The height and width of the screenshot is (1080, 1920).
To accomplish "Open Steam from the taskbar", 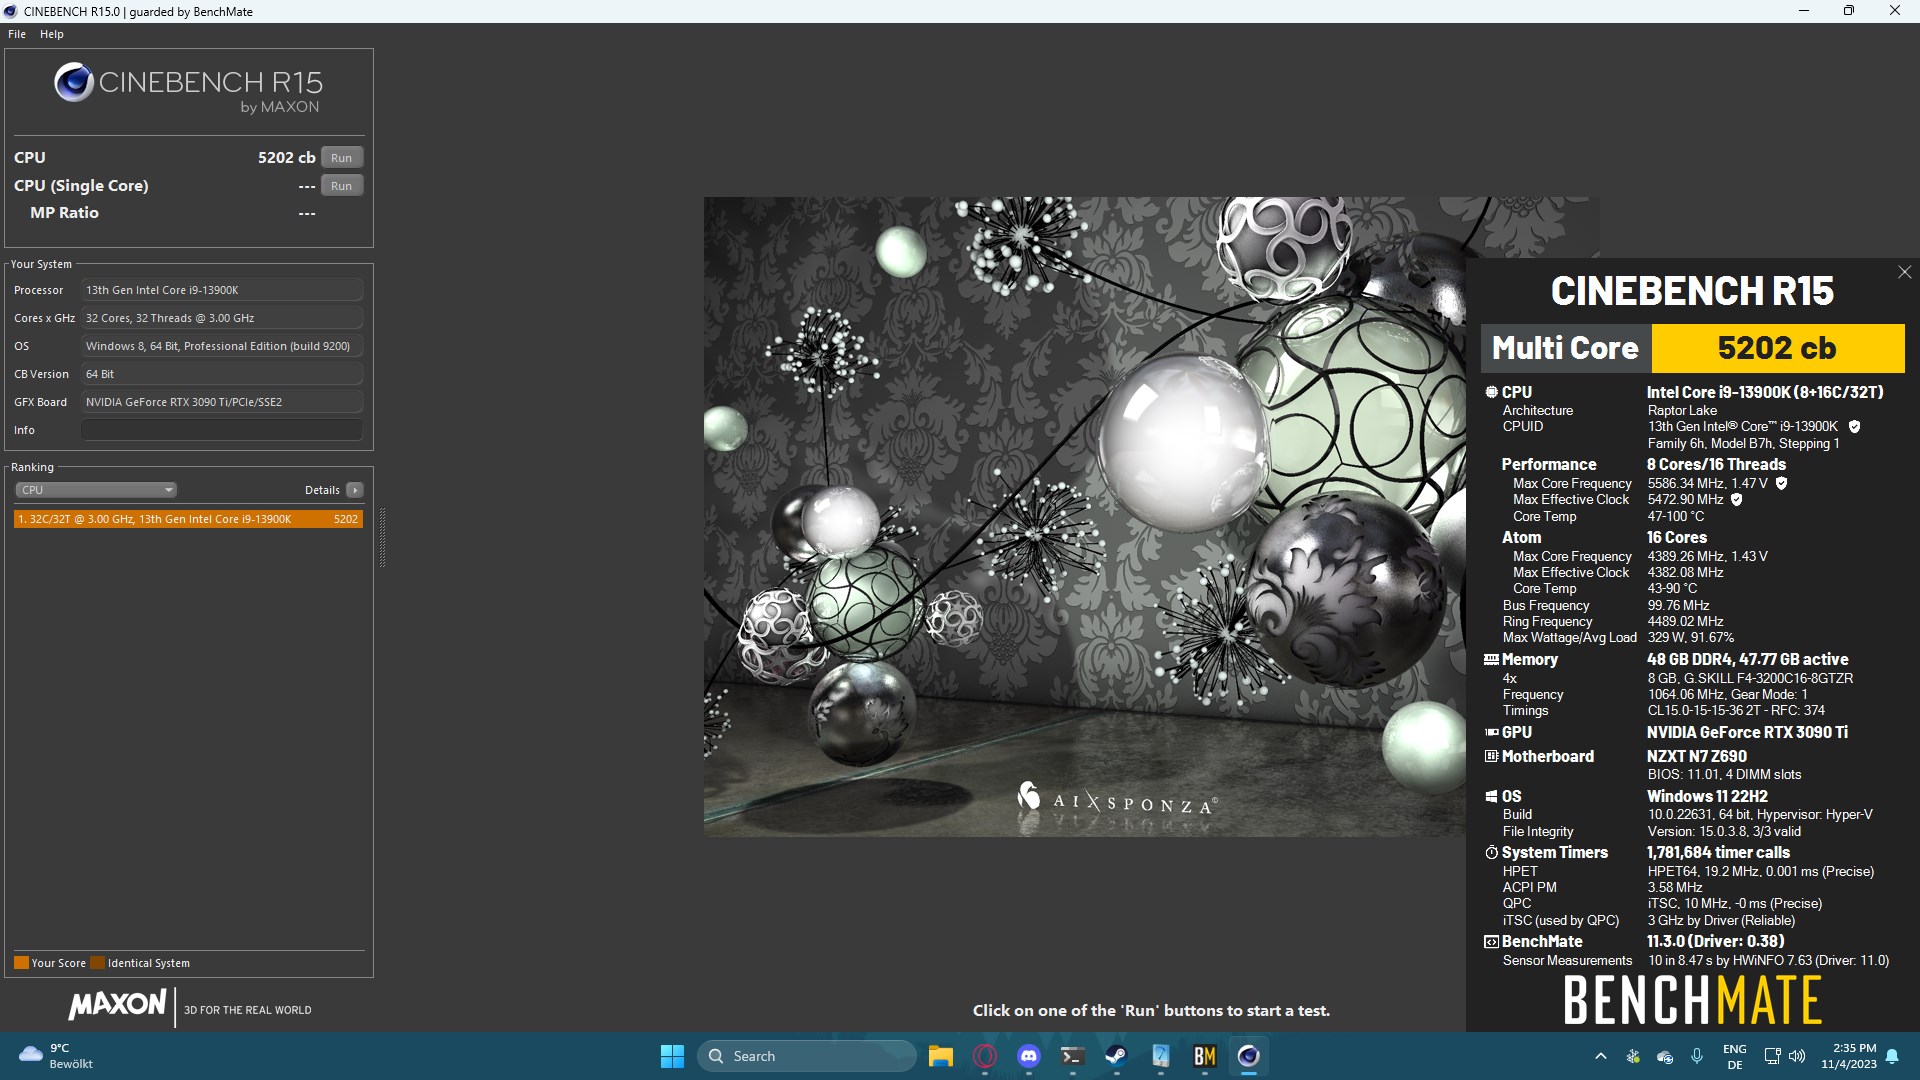I will pyautogui.click(x=1116, y=1056).
